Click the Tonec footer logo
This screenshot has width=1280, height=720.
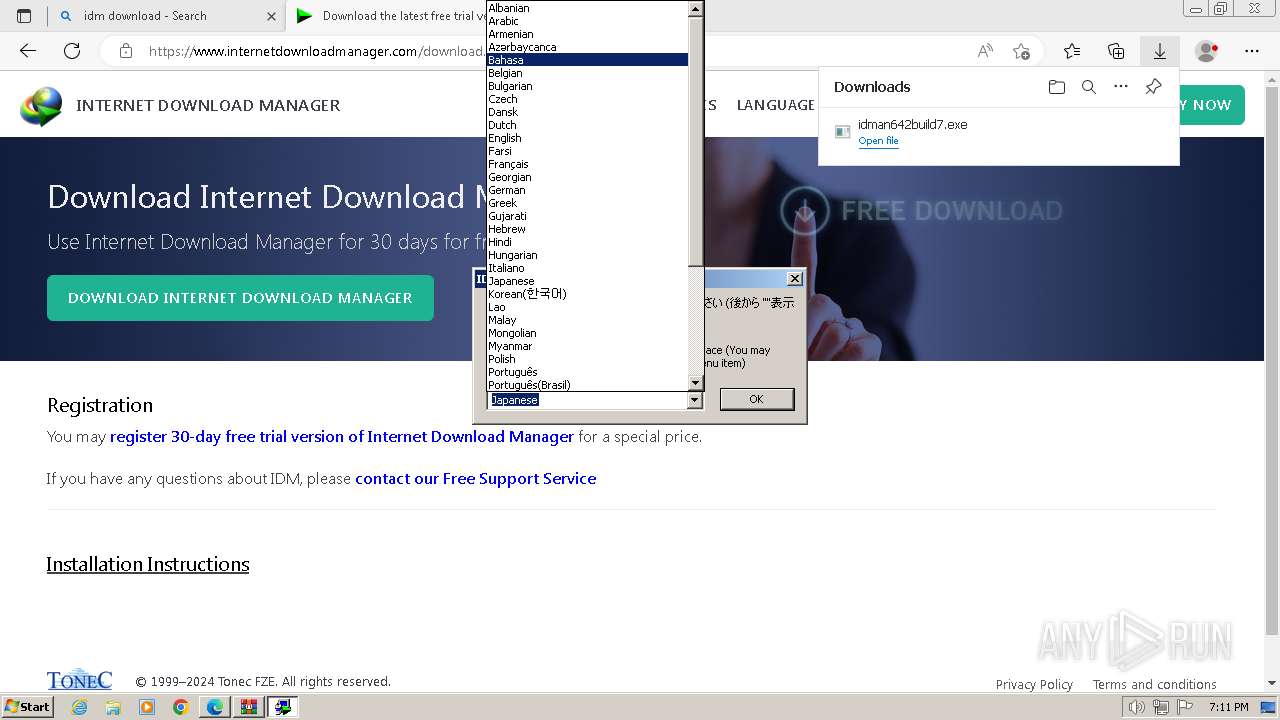tap(79, 680)
